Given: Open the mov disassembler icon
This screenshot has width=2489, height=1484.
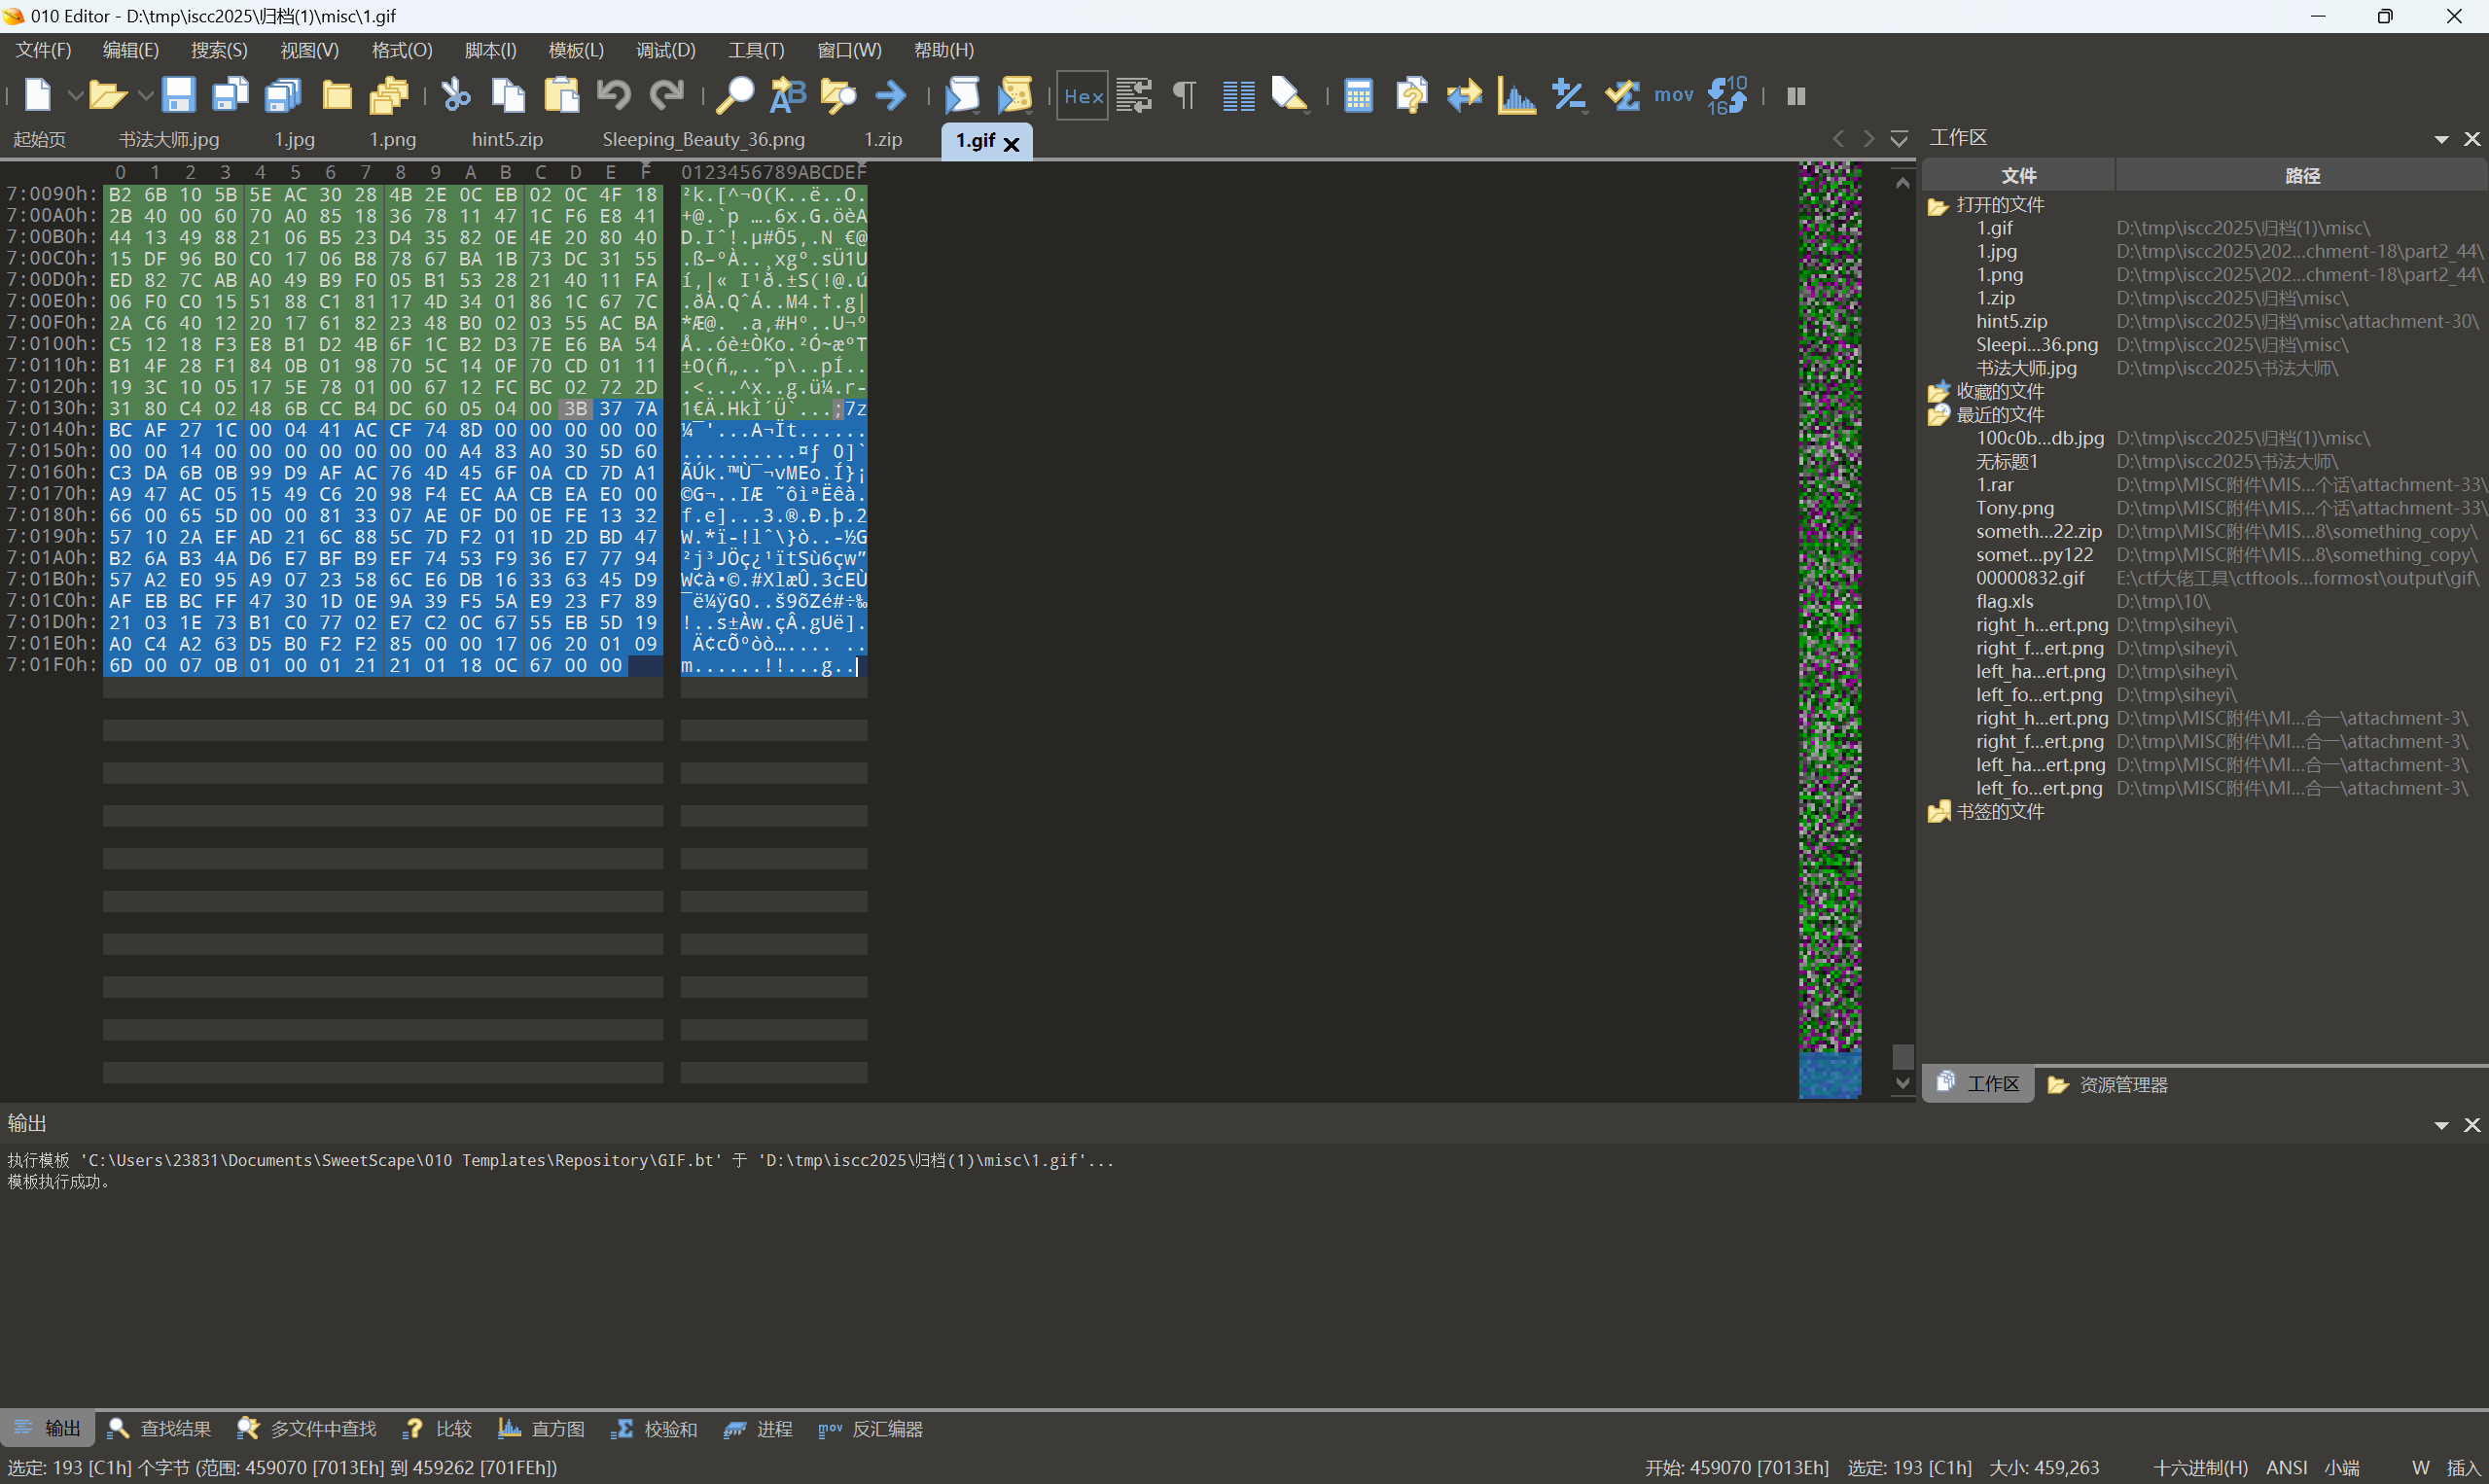Looking at the screenshot, I should point(1673,95).
